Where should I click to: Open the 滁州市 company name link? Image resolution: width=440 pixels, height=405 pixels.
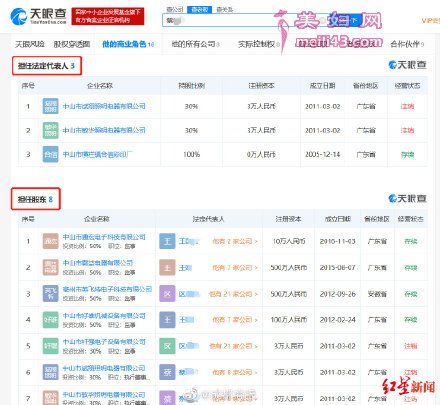(x=107, y=289)
